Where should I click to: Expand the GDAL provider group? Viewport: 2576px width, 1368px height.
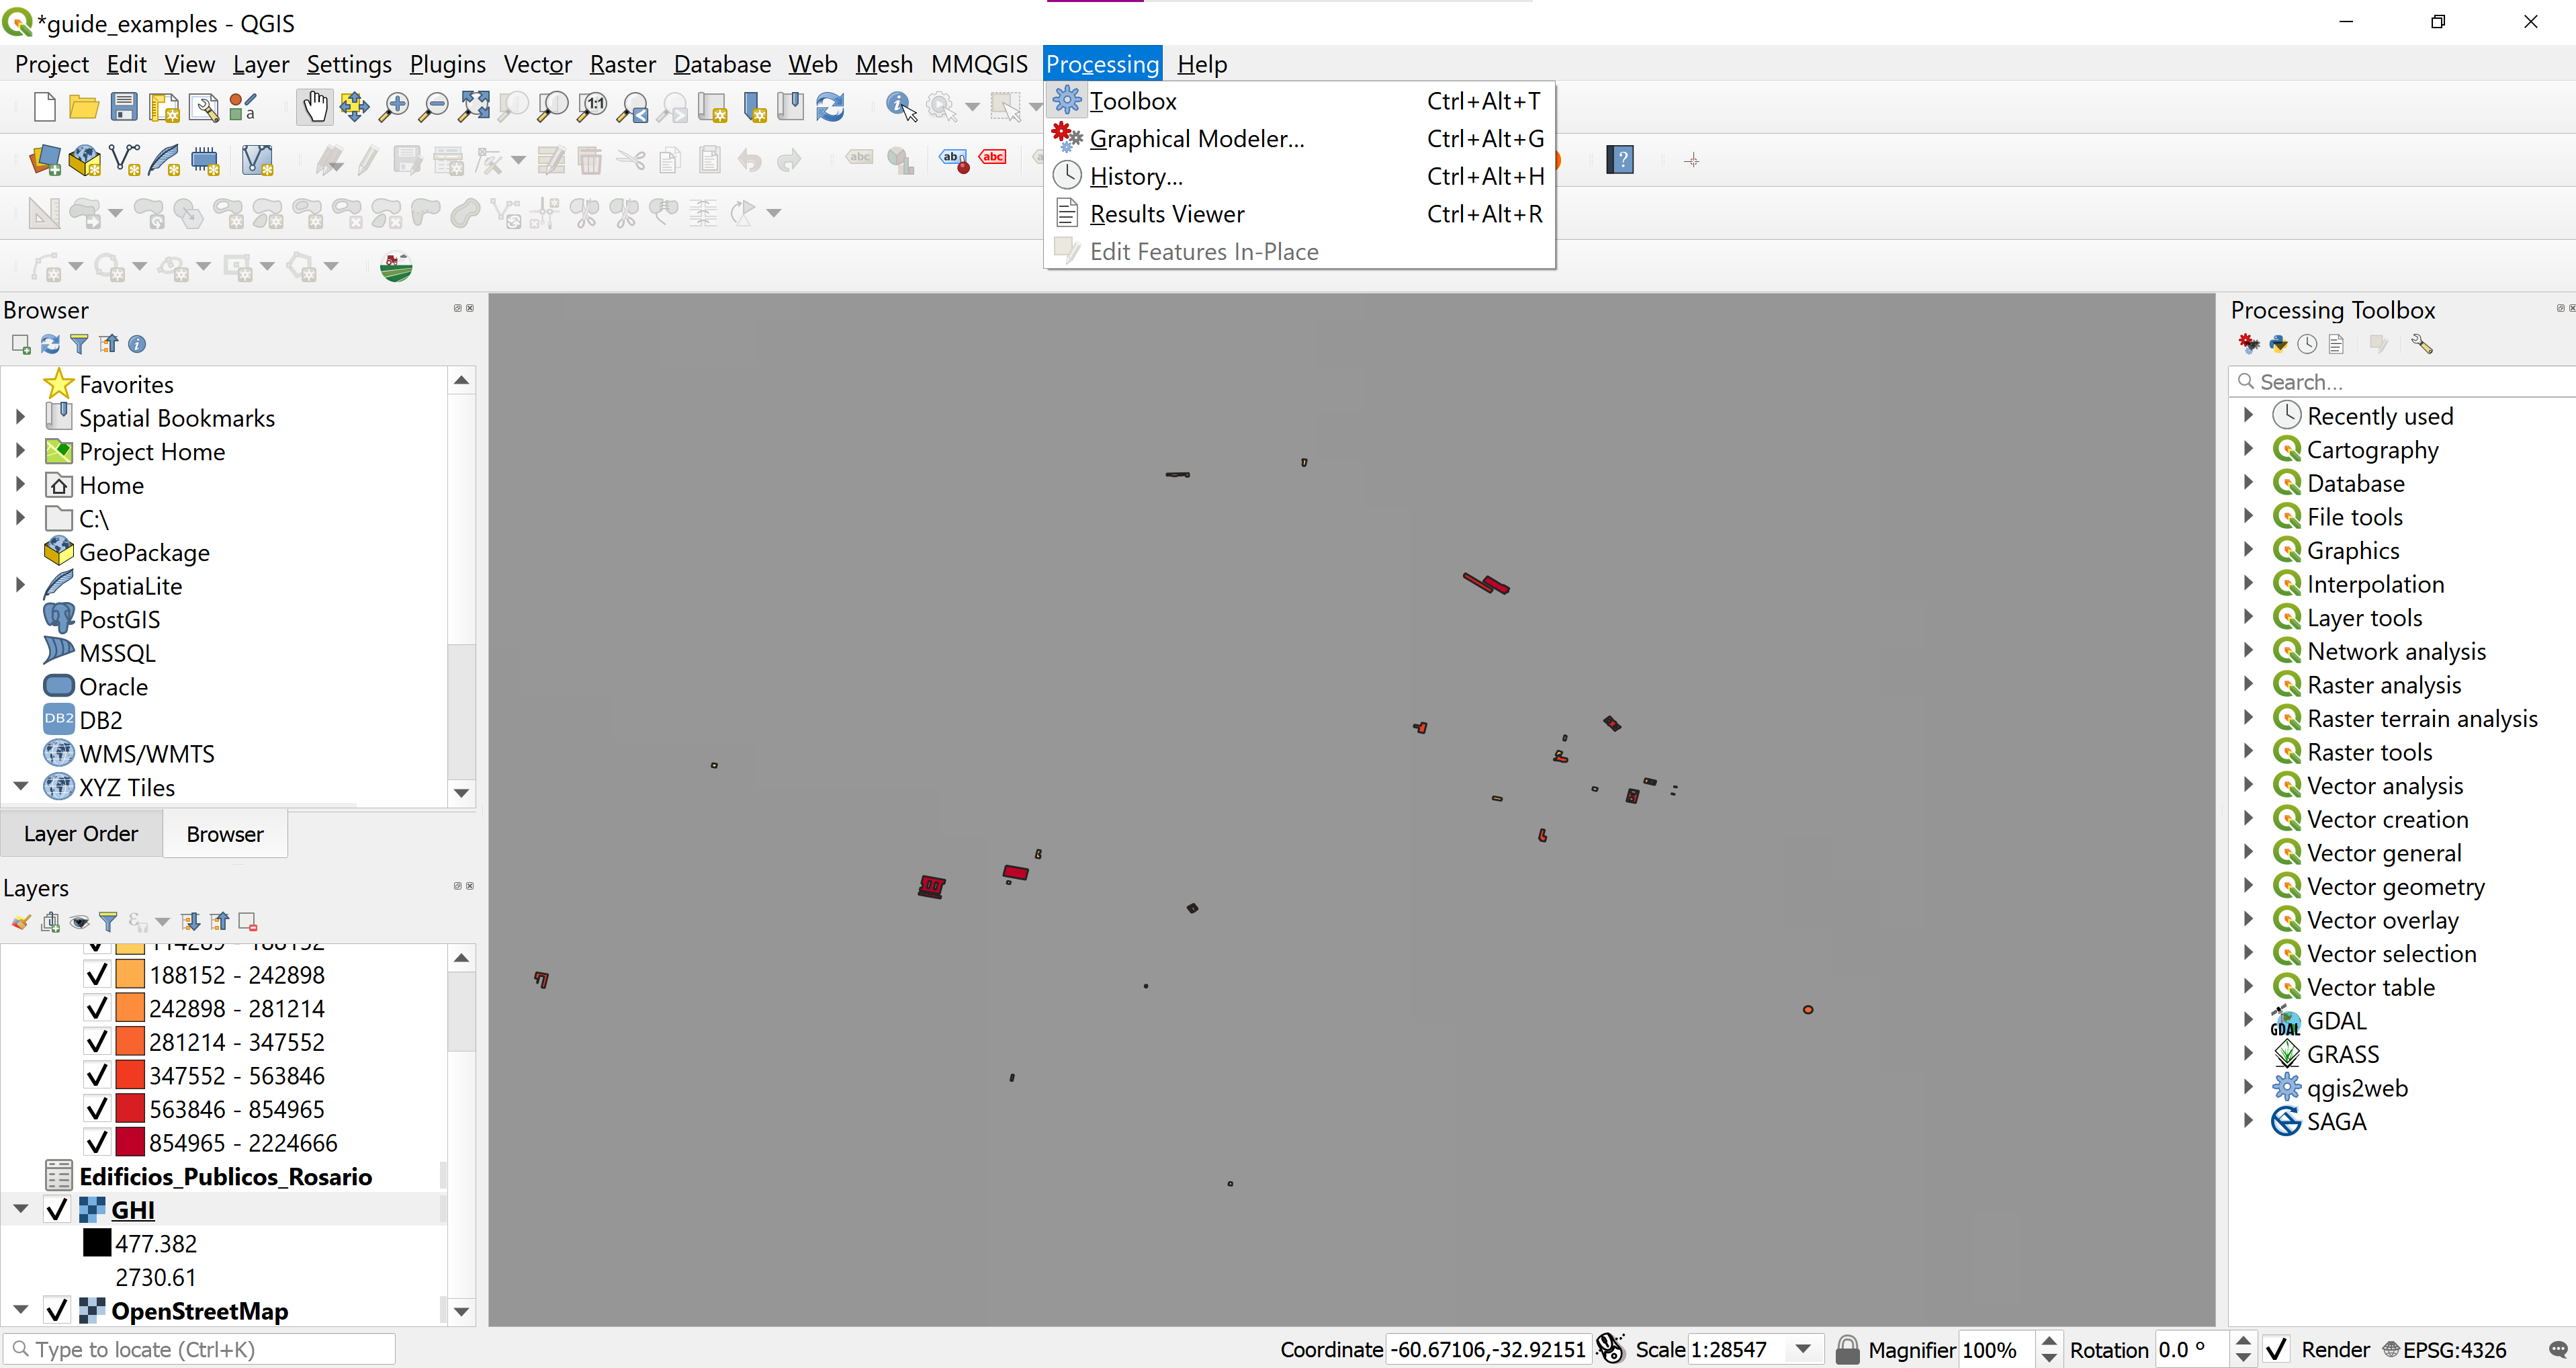(x=2248, y=1020)
